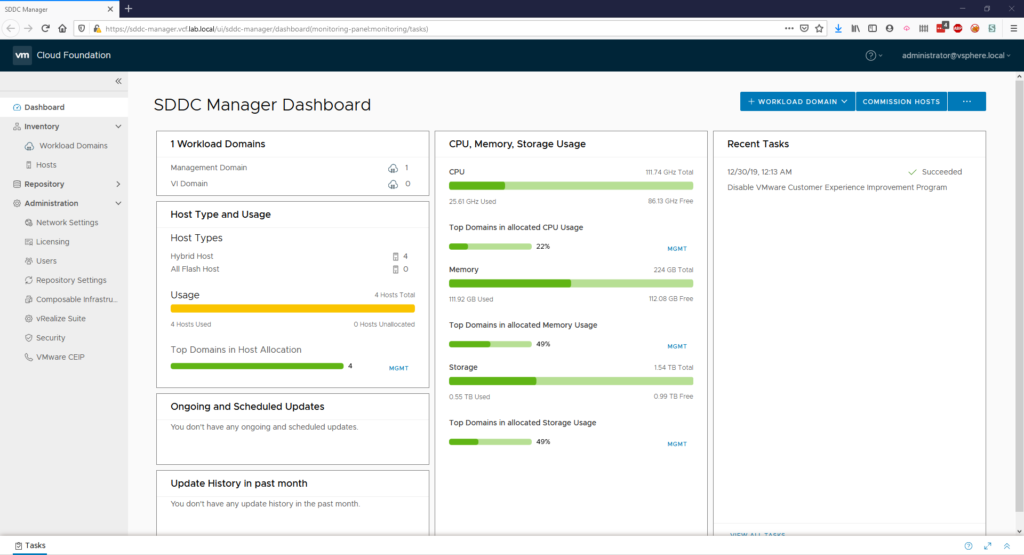Select Disable VMware Customer Experience task
This screenshot has width=1024, height=555.
[837, 187]
